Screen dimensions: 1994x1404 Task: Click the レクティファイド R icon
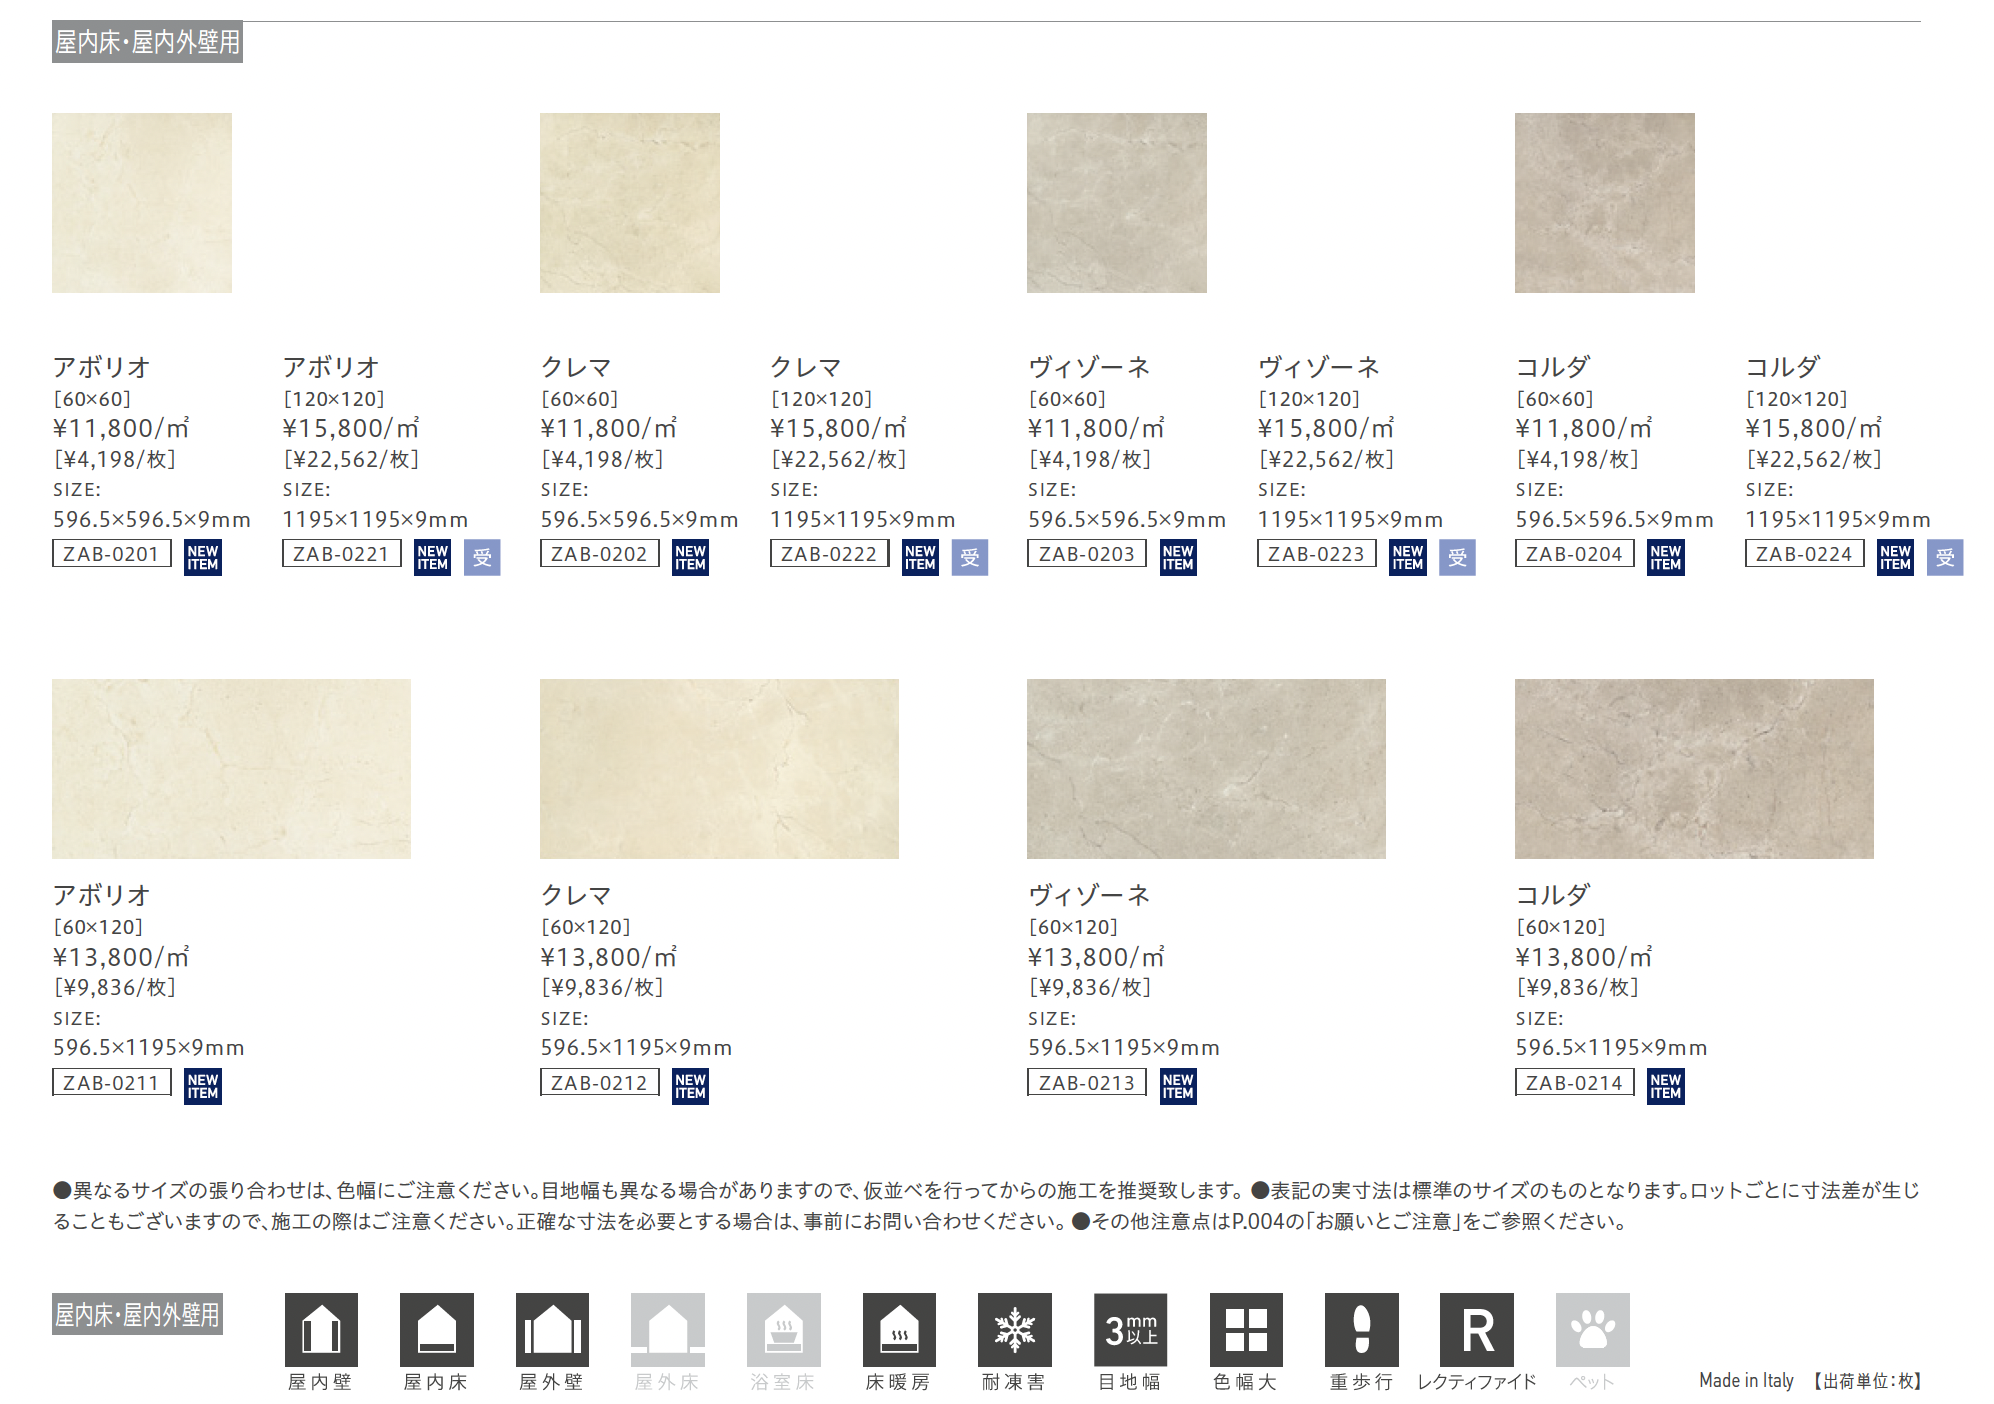tap(1477, 1329)
